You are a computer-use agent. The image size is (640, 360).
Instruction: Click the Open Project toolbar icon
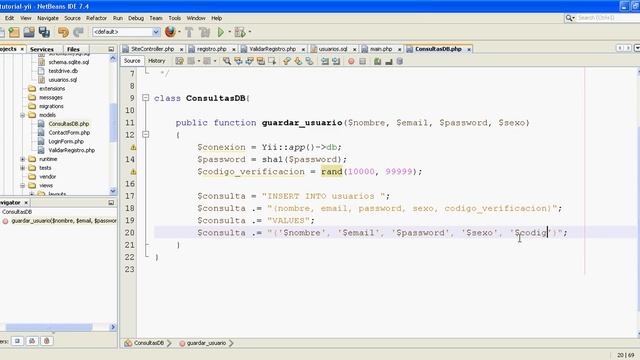click(29, 32)
